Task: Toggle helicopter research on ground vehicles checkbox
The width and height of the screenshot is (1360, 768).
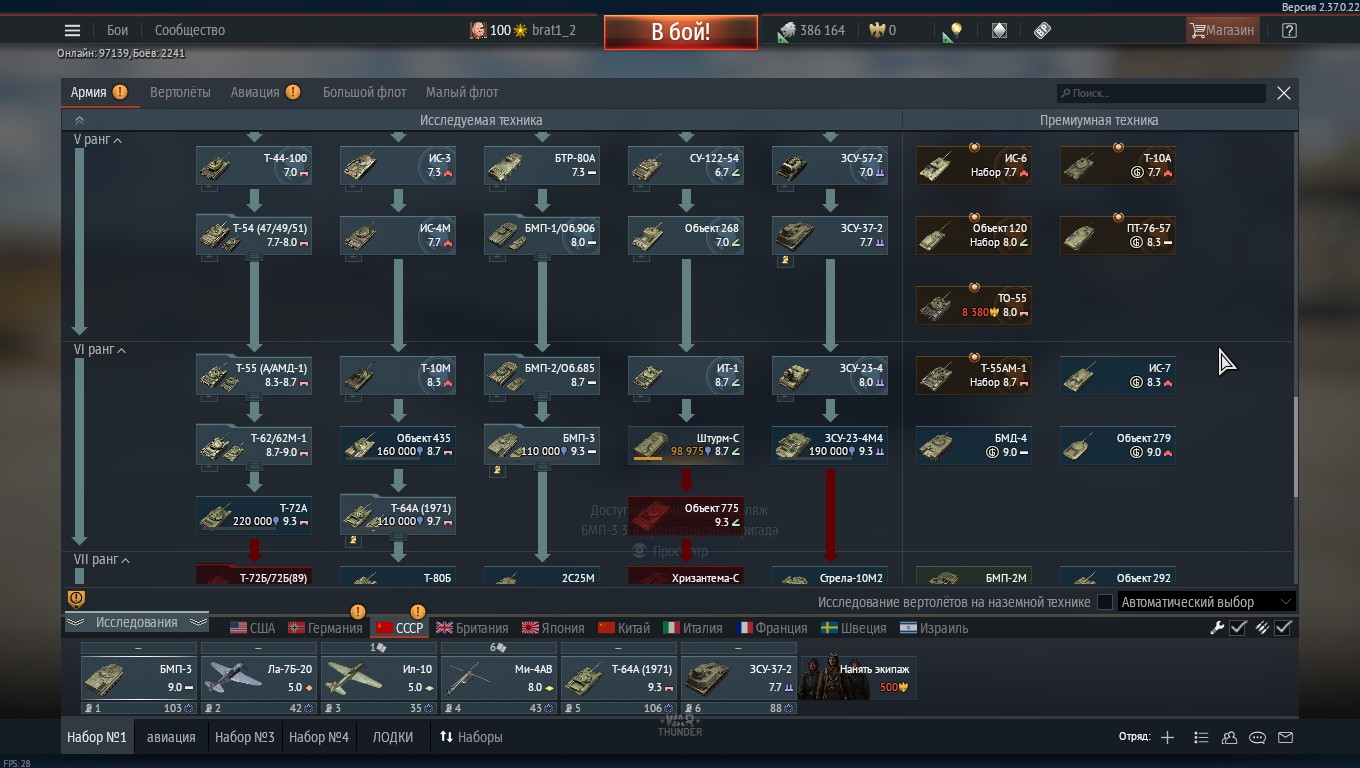Action: (1105, 602)
